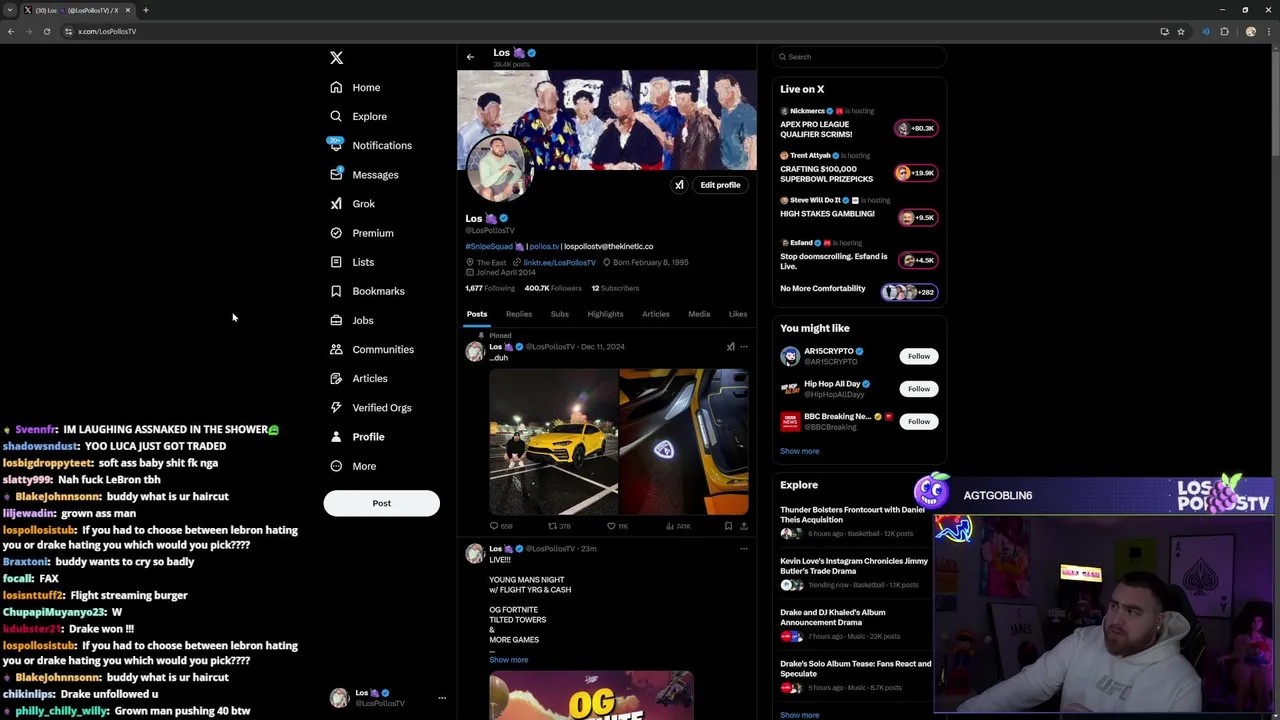Click the Articles icon in sidebar
This screenshot has height=720, width=1280.
(336, 378)
